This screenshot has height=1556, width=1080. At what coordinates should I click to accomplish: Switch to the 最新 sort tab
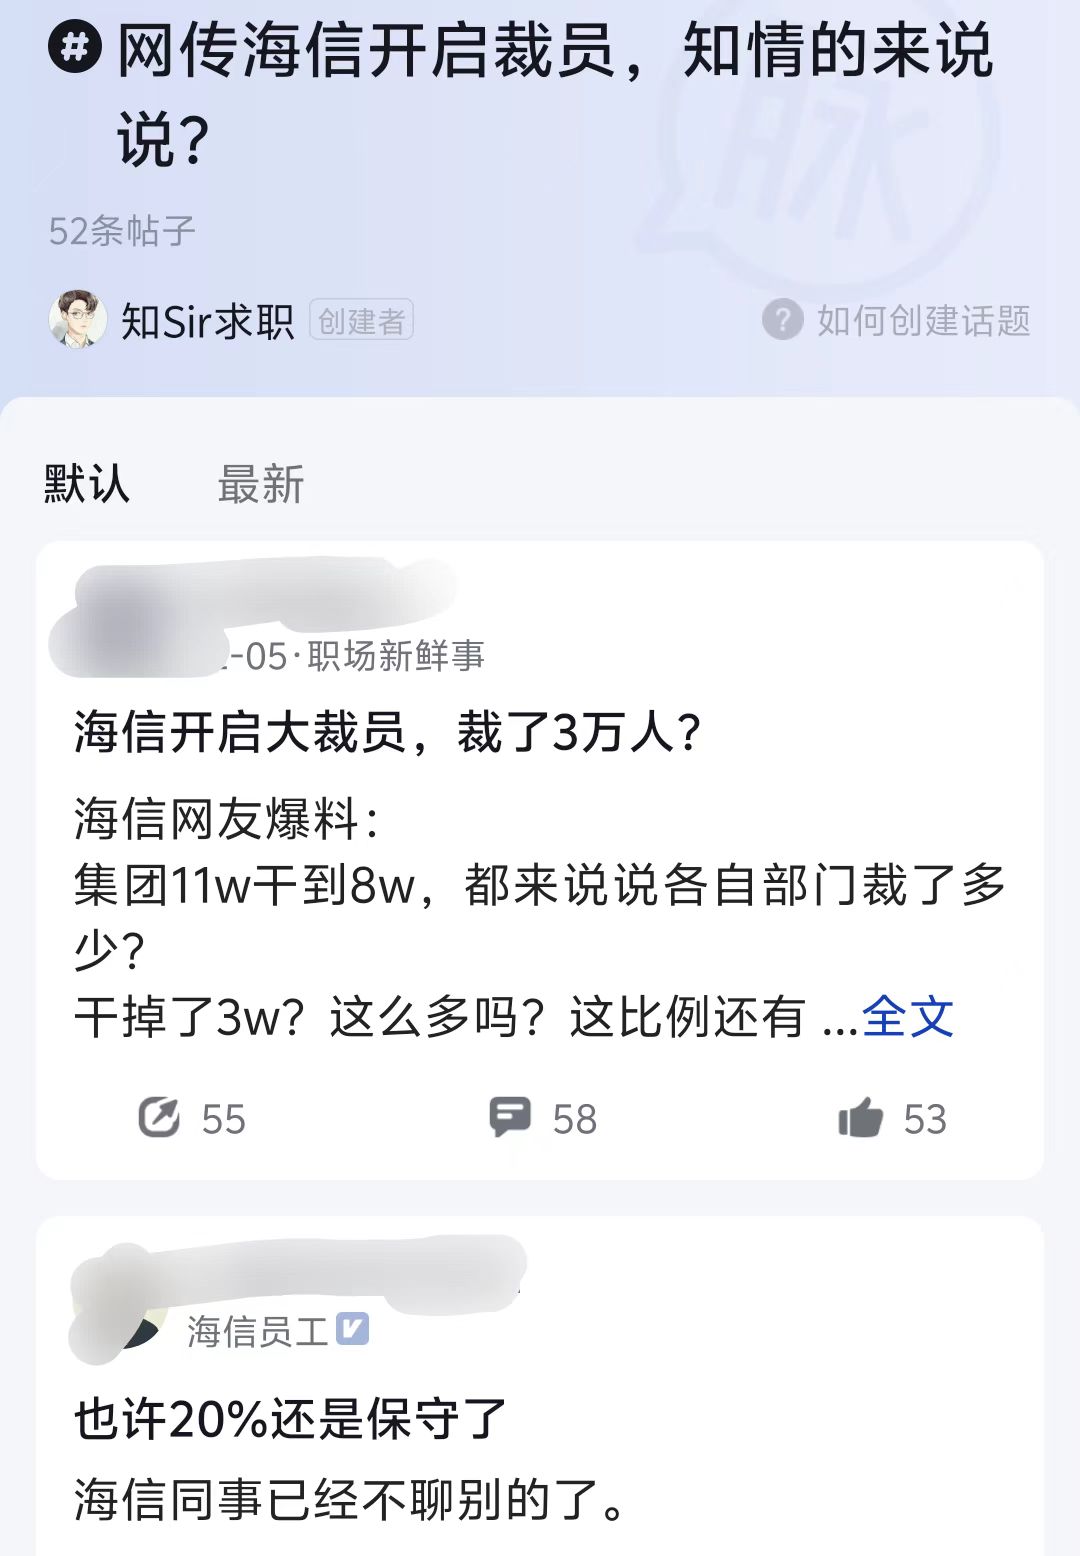pos(261,484)
